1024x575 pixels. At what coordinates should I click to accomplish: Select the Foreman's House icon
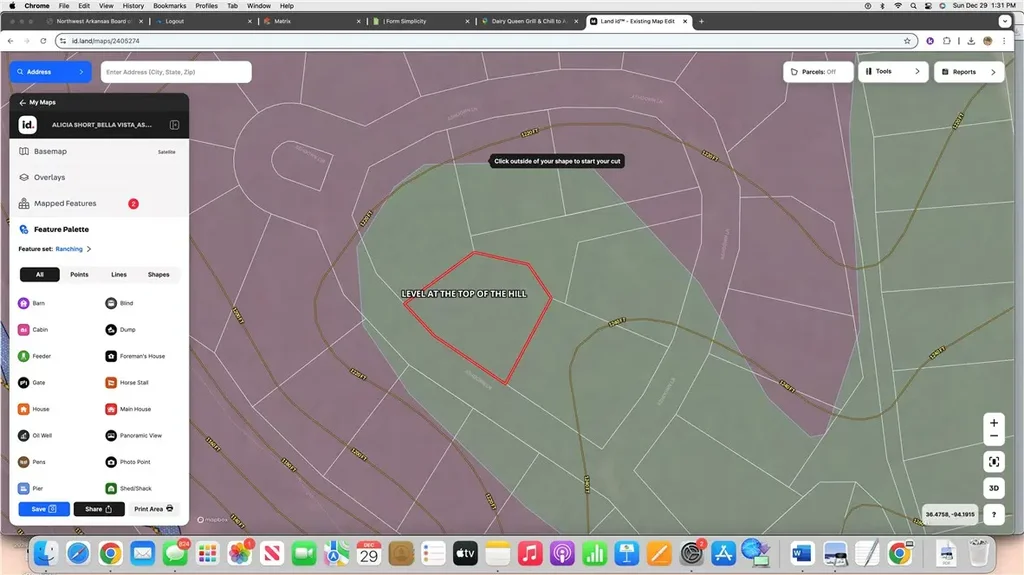pyautogui.click(x=112, y=356)
